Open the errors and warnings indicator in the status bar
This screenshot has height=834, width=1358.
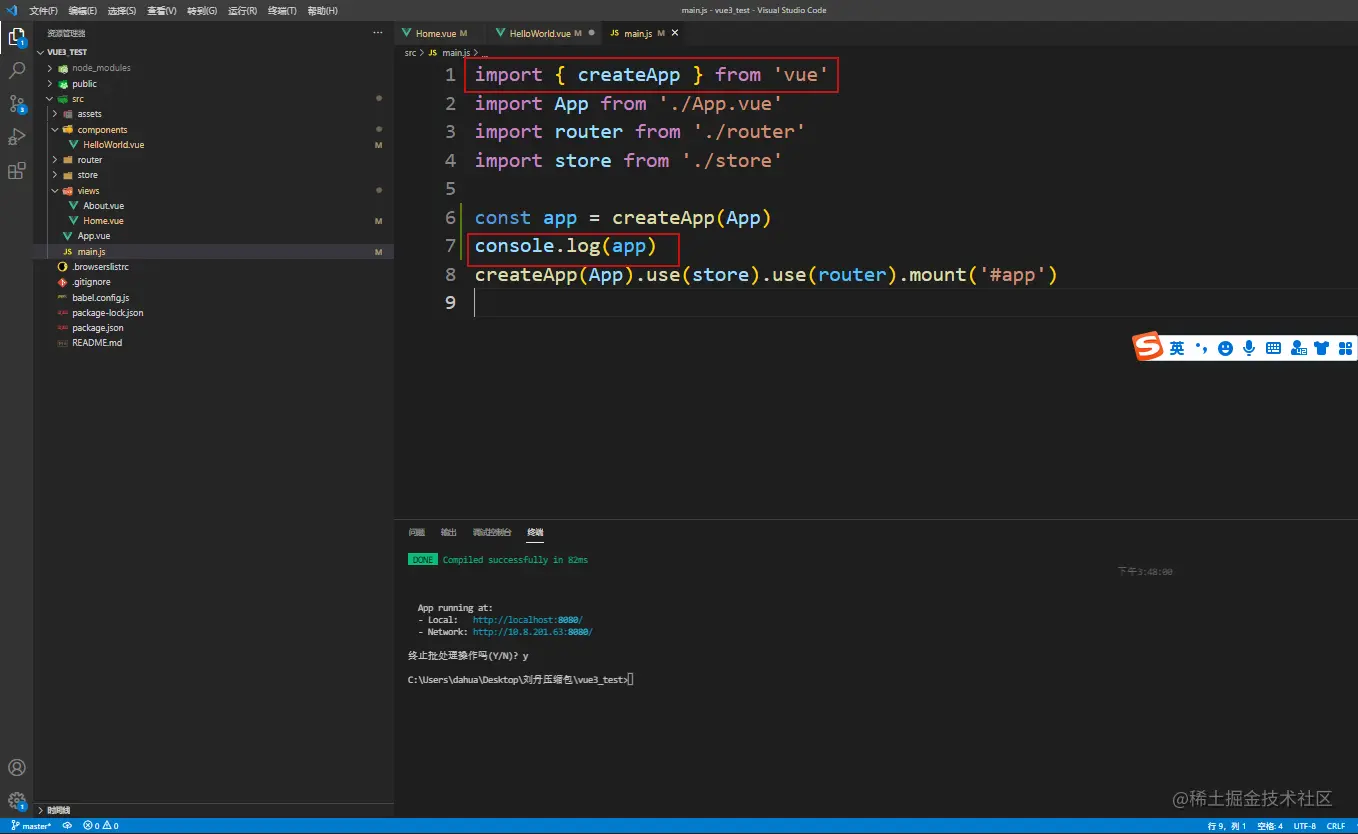pos(100,826)
